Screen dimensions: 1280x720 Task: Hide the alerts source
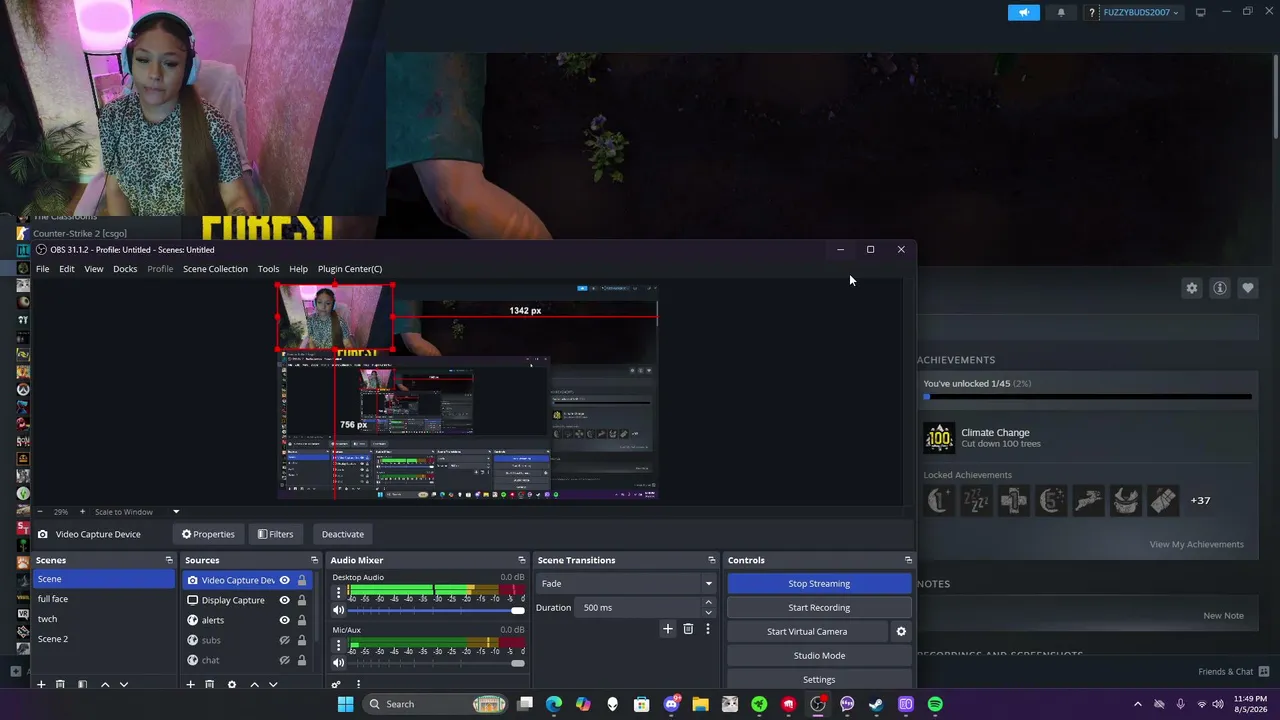[284, 620]
